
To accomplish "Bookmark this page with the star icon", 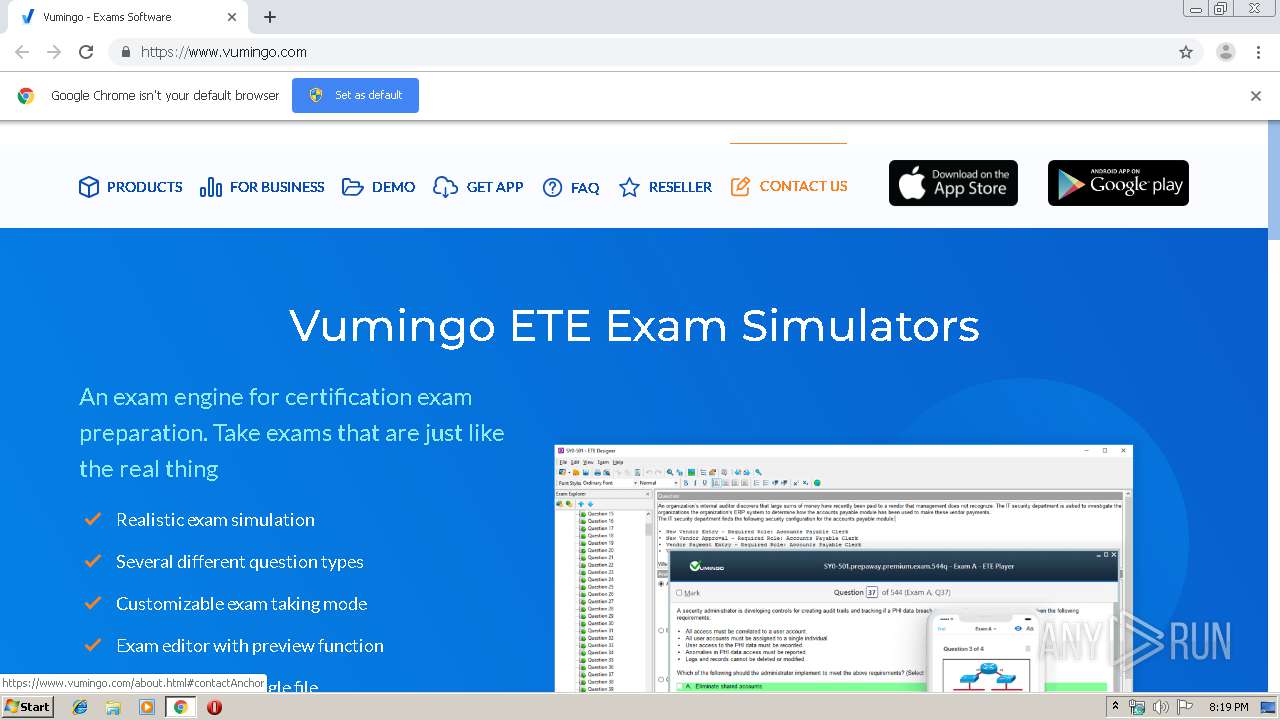I will (1186, 52).
